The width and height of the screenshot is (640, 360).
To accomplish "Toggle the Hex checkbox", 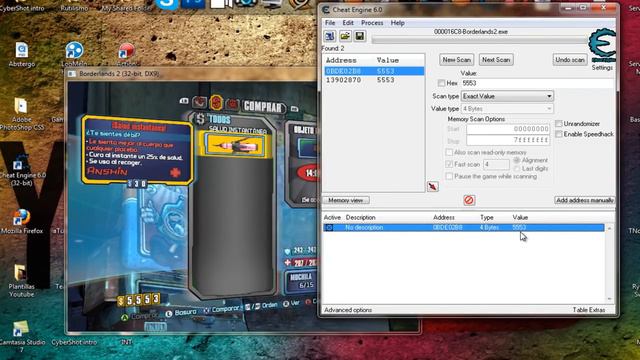I will (441, 83).
